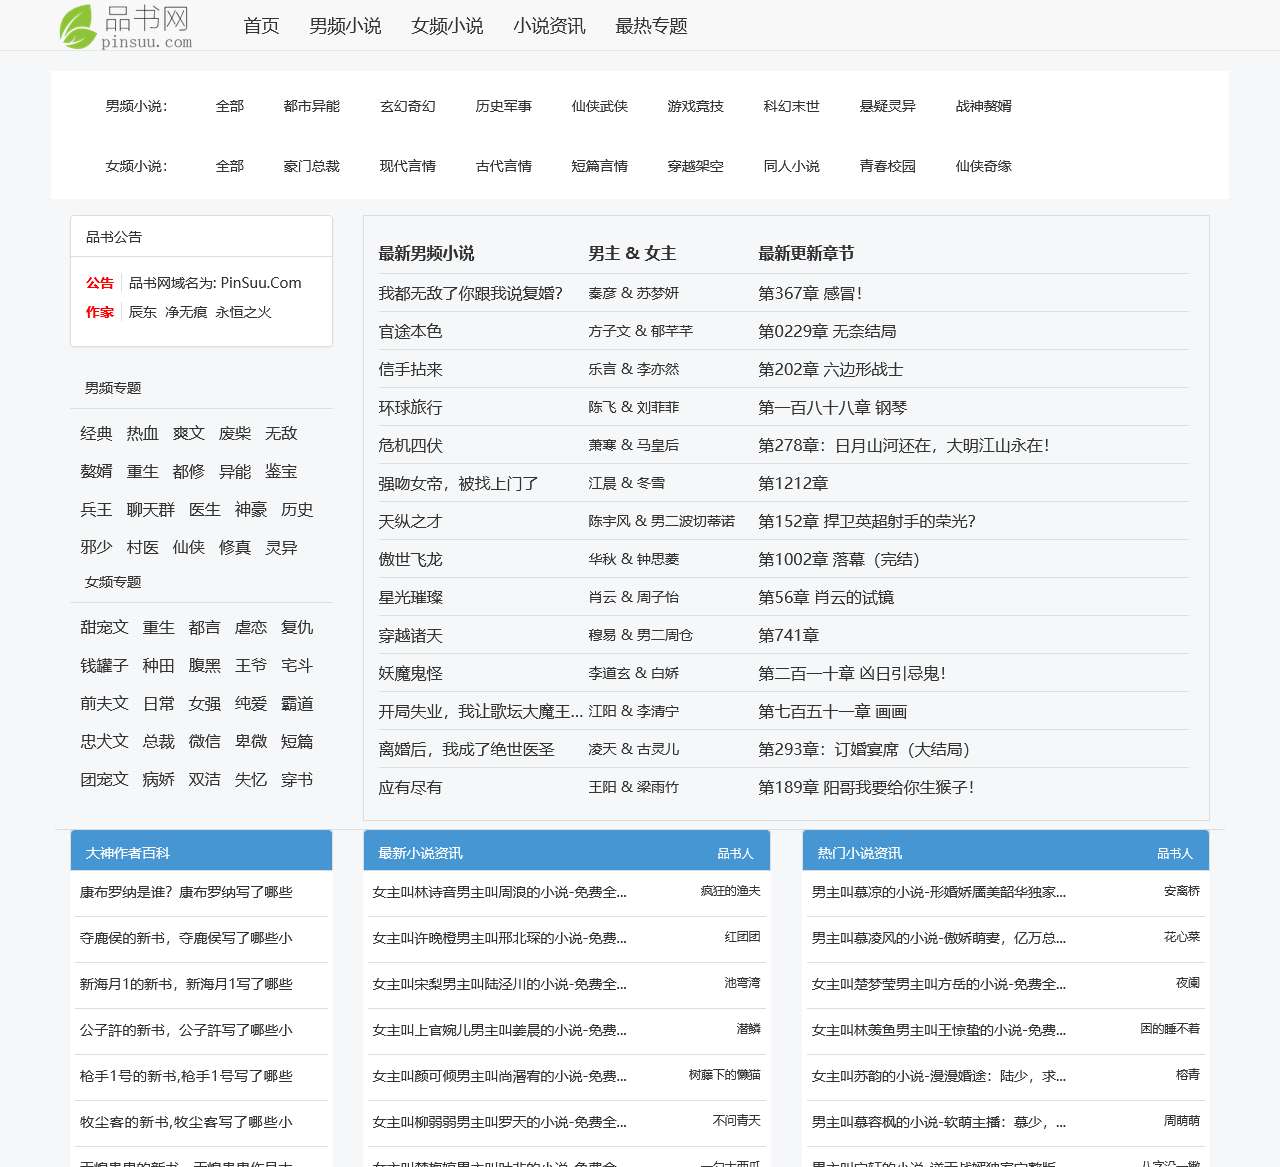
Task: Click the 爽文 tag under 男频专题
Action: 189,433
